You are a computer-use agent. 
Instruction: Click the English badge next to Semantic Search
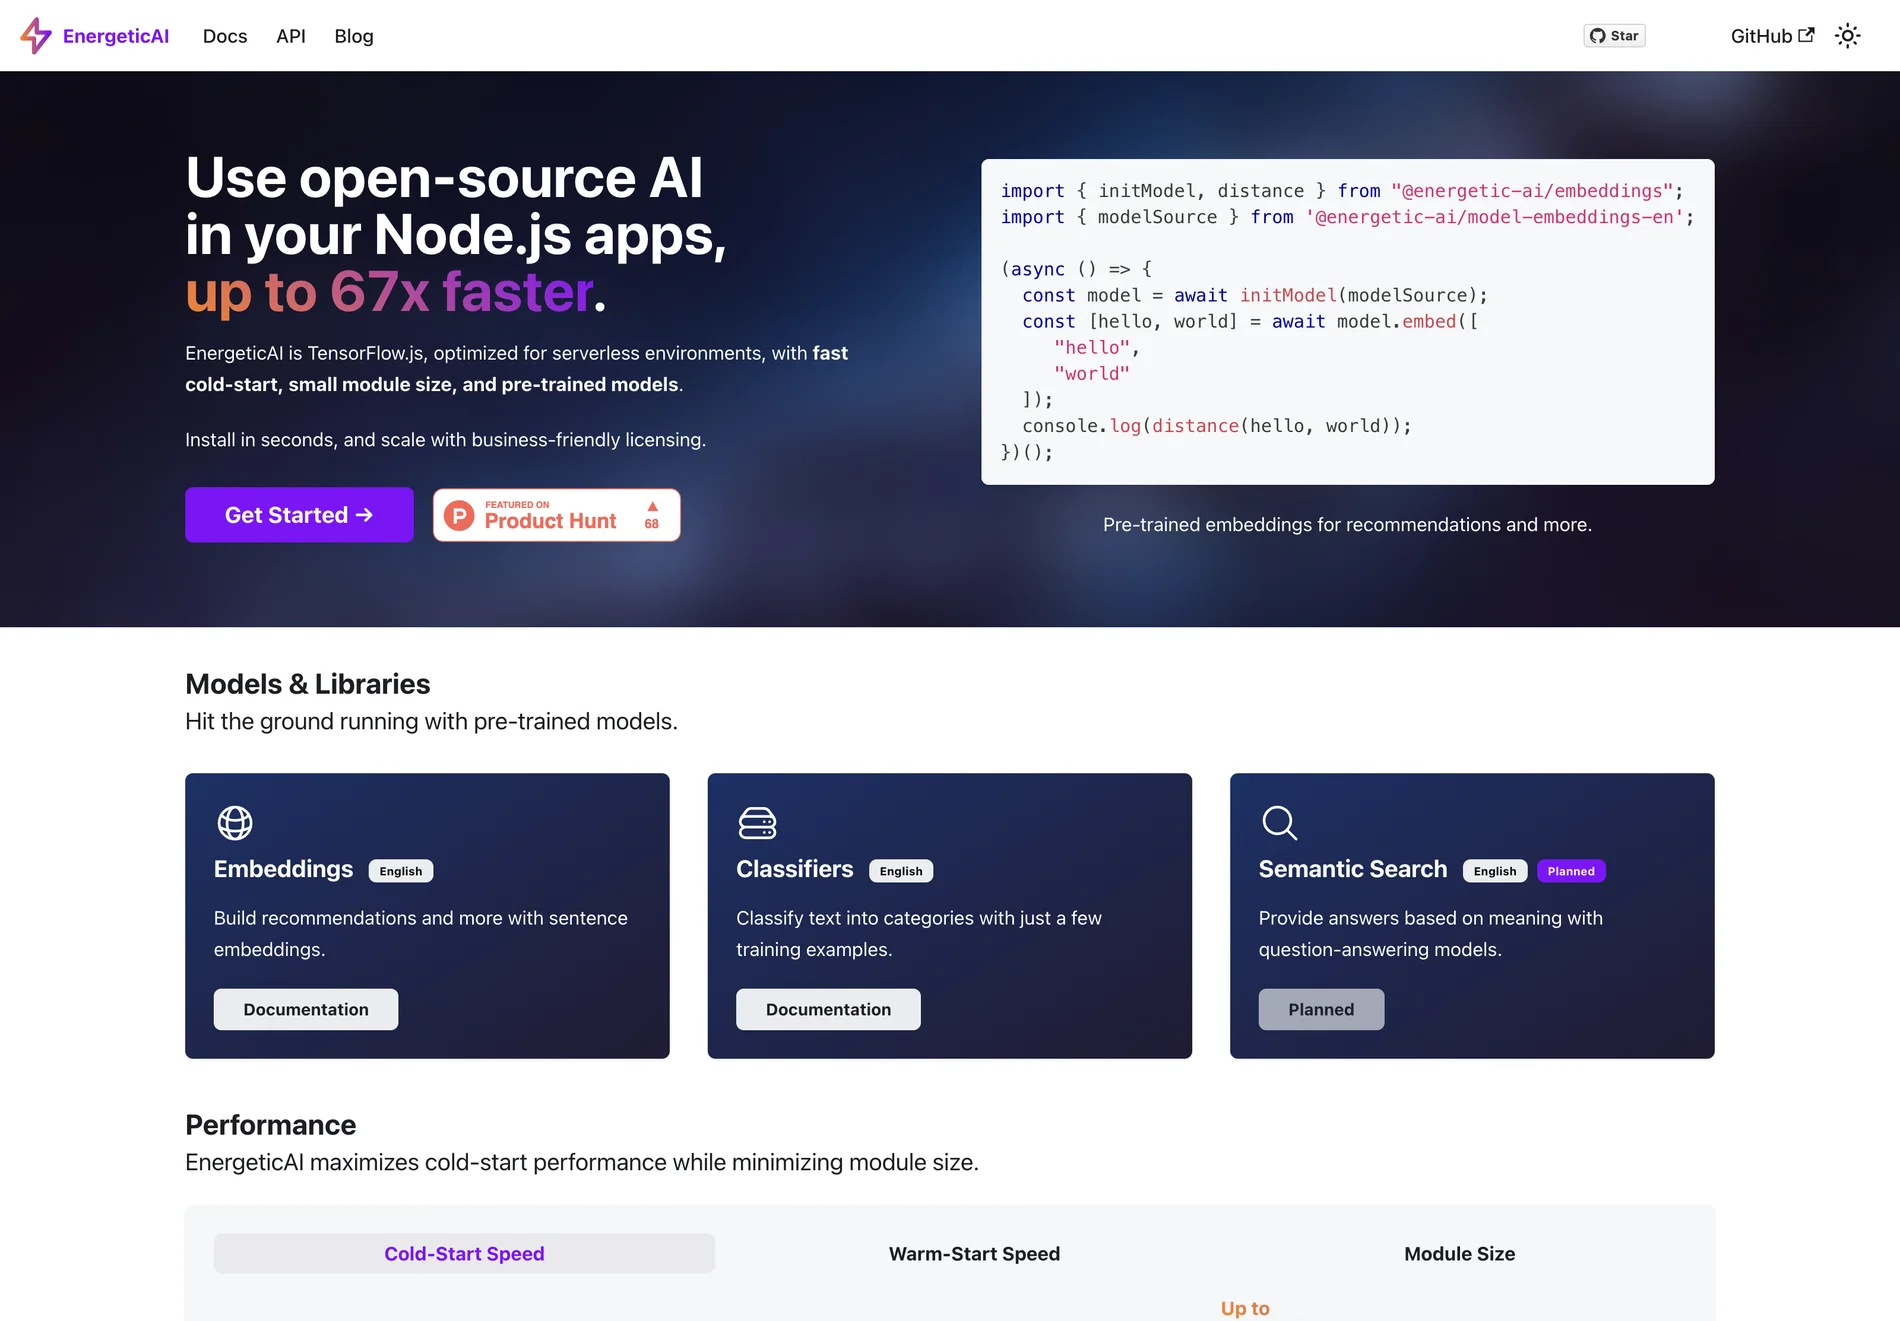click(1495, 871)
